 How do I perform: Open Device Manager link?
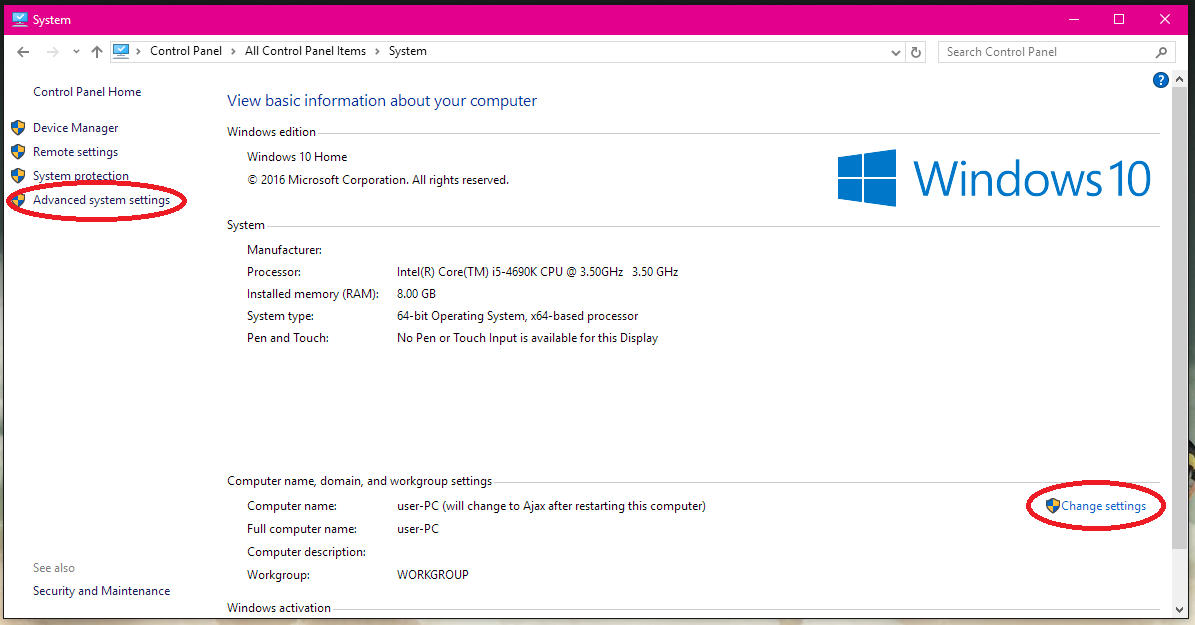75,128
